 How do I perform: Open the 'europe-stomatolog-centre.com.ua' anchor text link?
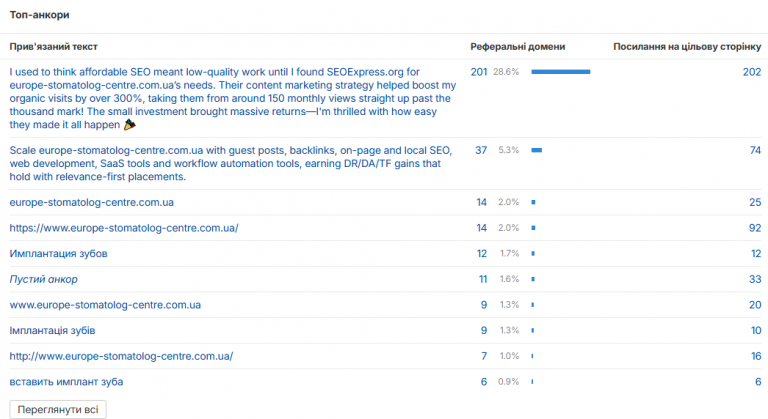pos(92,202)
